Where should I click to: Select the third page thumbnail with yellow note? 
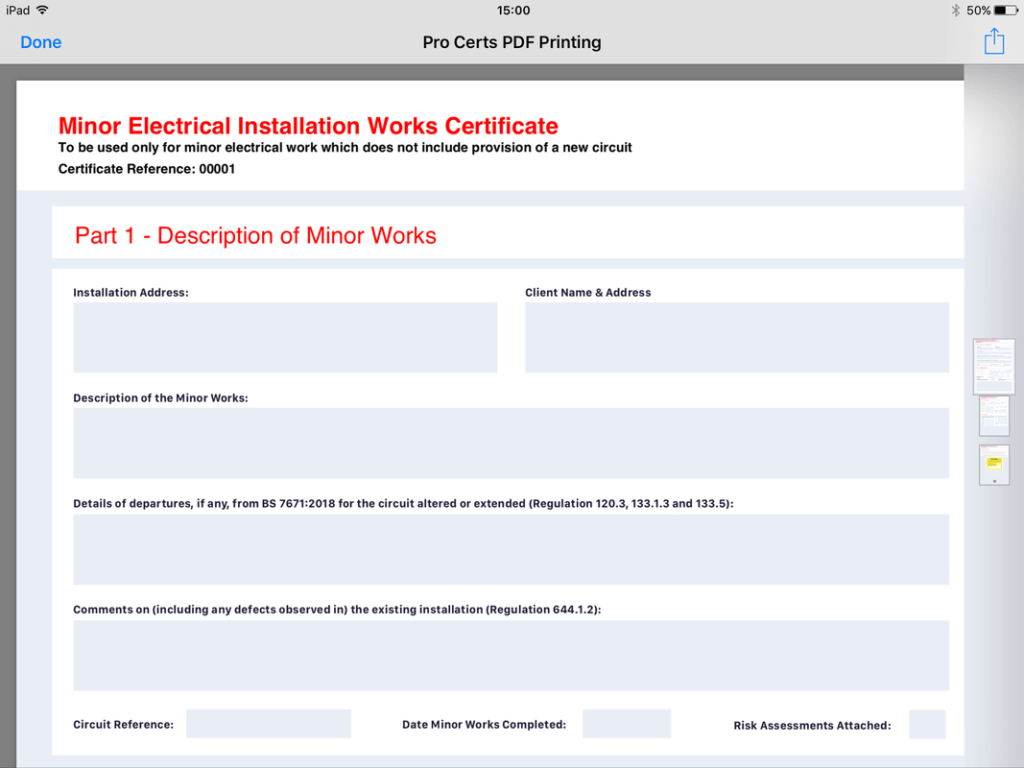(994, 465)
